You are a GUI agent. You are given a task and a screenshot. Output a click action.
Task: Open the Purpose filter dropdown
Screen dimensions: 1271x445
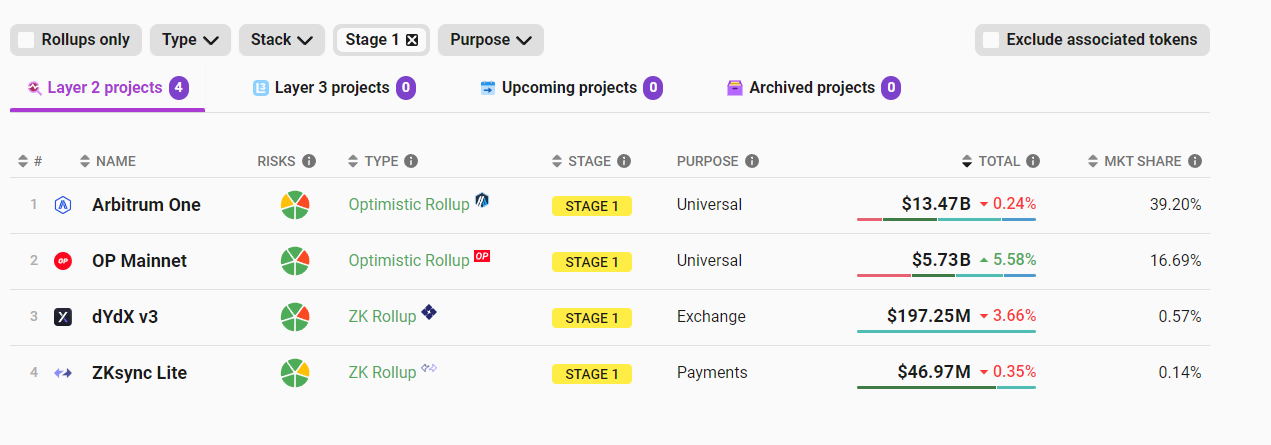[x=490, y=40]
